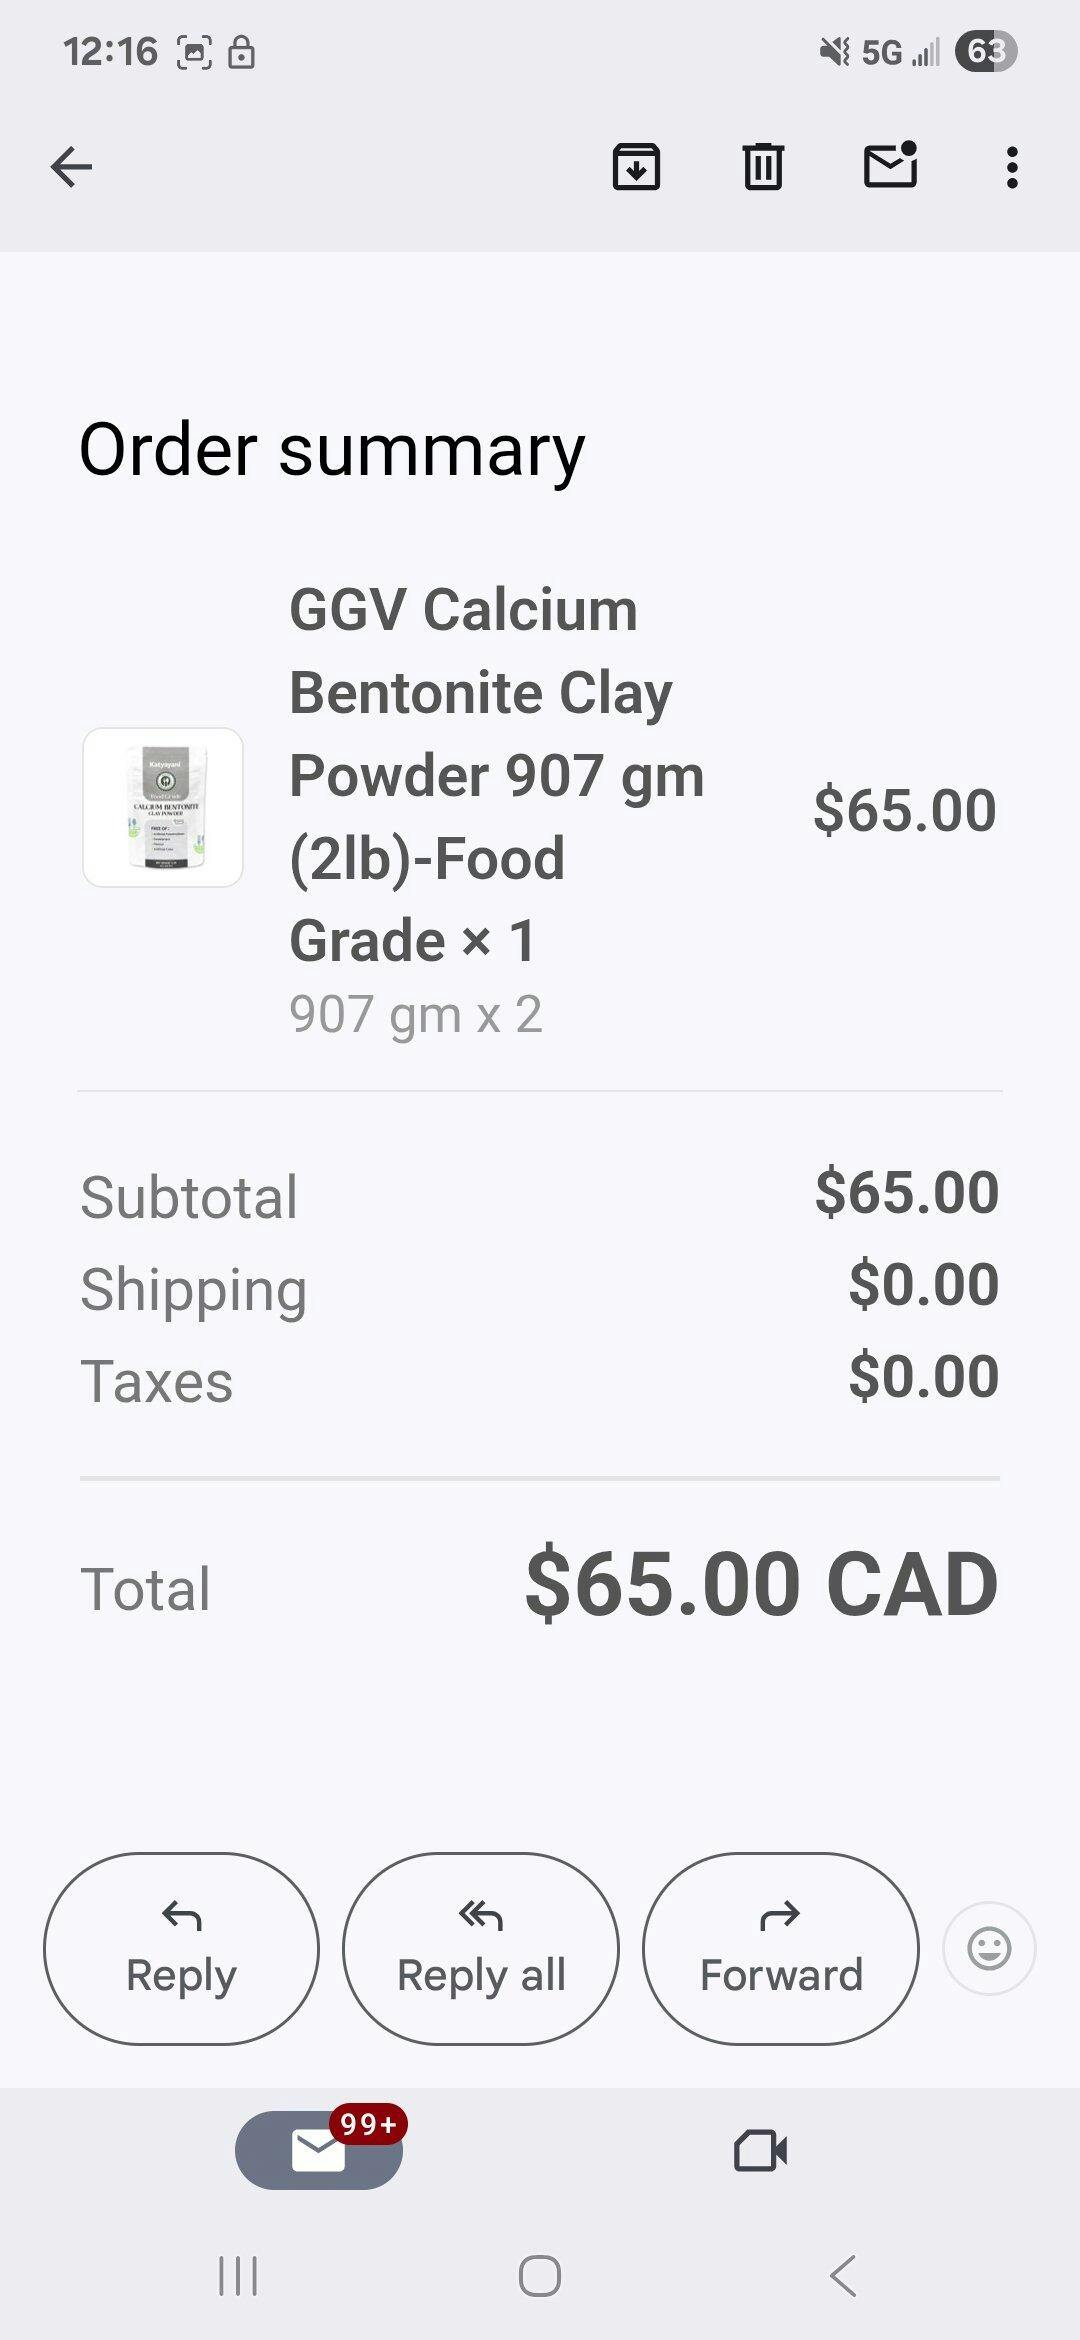Tap the muted sound status icon
This screenshot has height=2340, width=1080.
click(x=834, y=51)
